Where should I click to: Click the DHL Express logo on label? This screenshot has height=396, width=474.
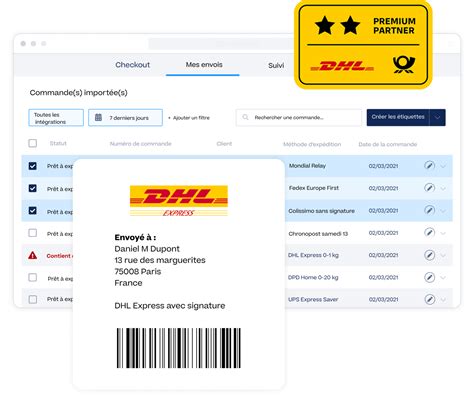179,201
